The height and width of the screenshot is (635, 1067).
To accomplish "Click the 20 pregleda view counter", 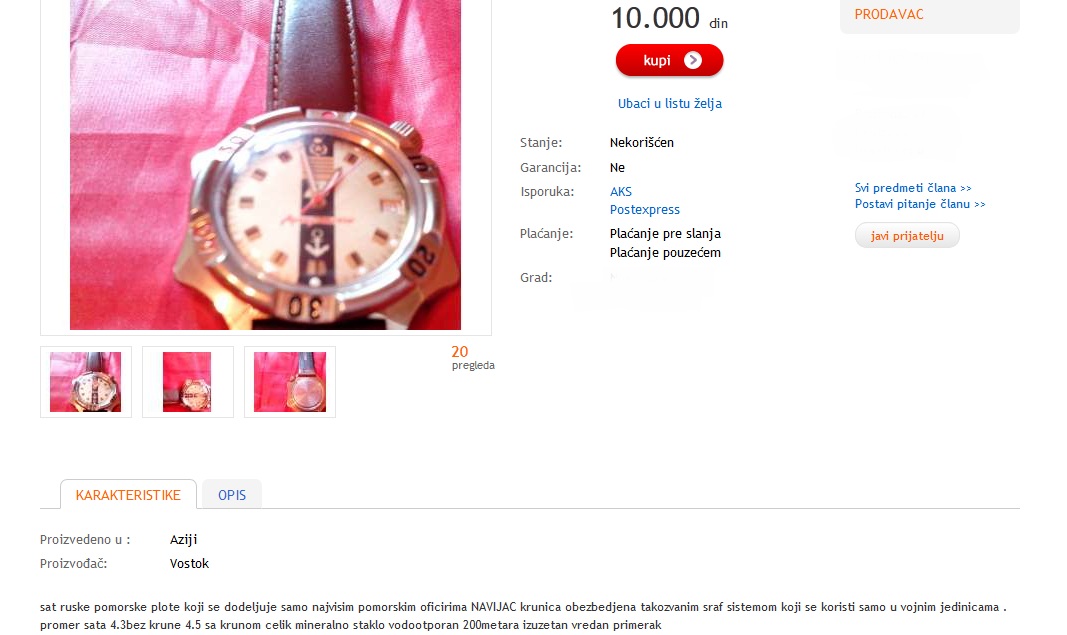I will point(473,357).
